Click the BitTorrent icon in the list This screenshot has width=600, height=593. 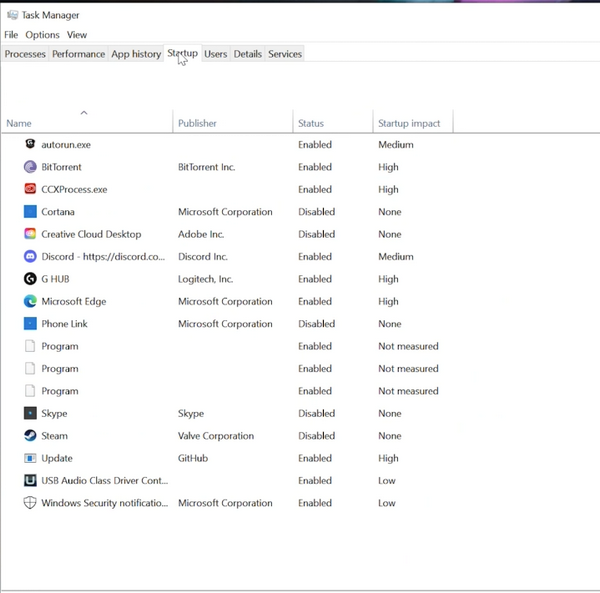(x=30, y=167)
